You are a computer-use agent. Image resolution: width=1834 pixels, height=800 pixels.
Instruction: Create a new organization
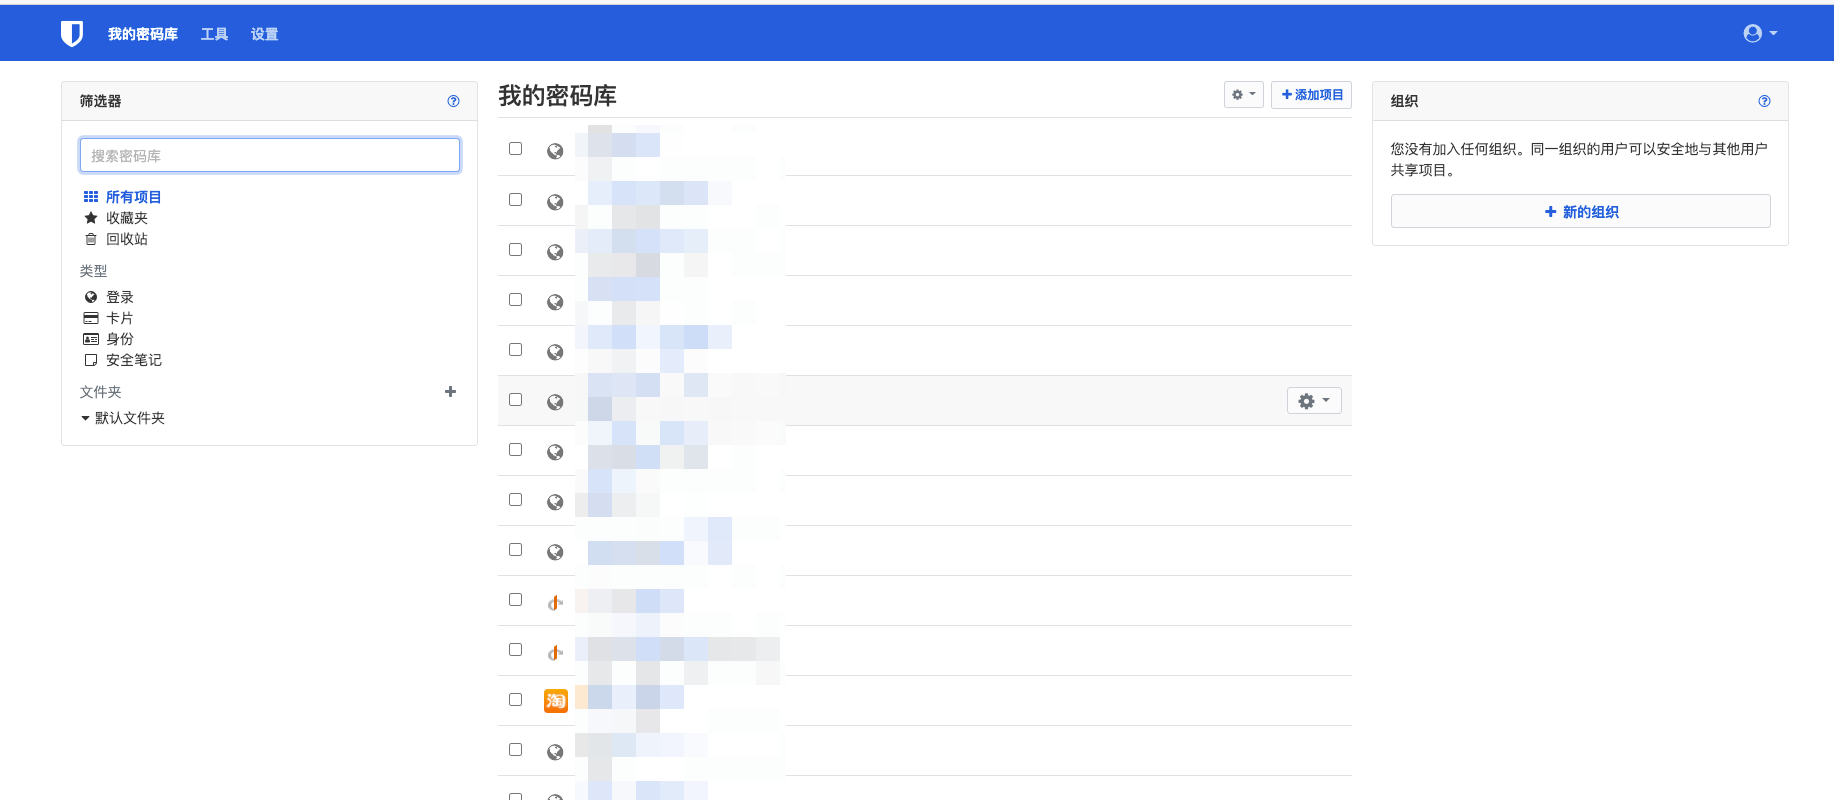(1580, 212)
